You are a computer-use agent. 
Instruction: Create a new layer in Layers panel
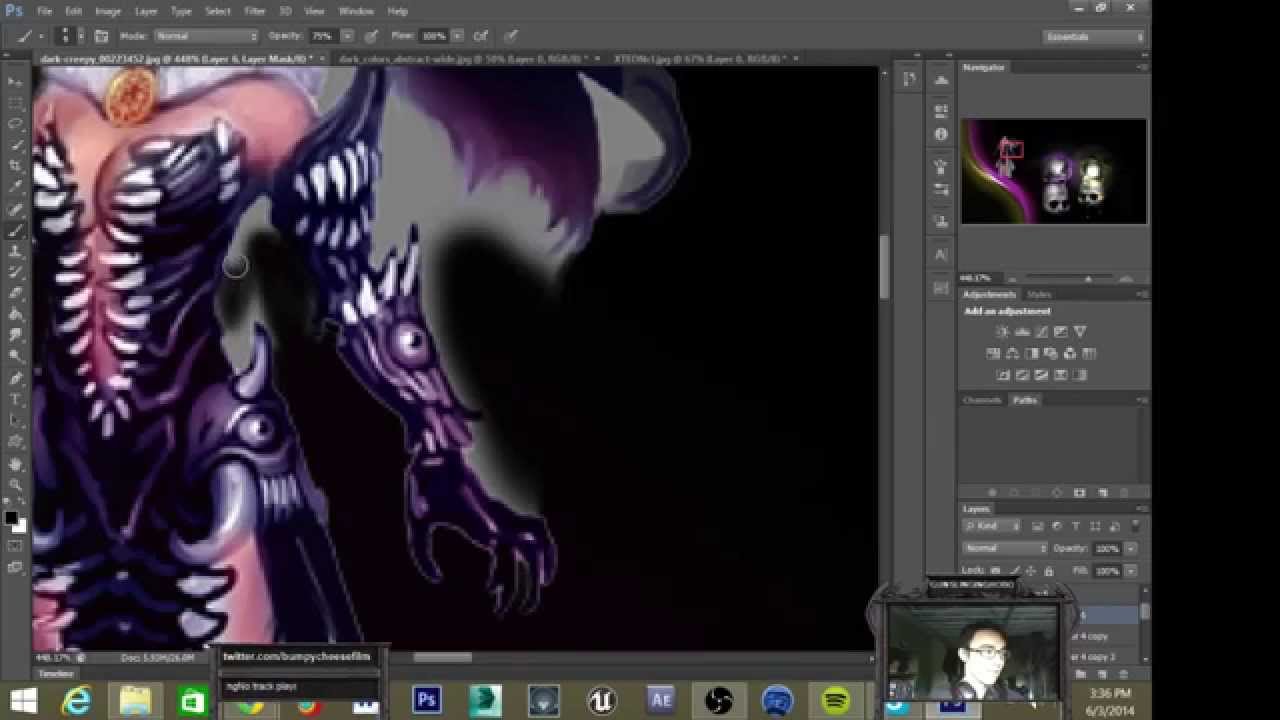click(x=1103, y=675)
